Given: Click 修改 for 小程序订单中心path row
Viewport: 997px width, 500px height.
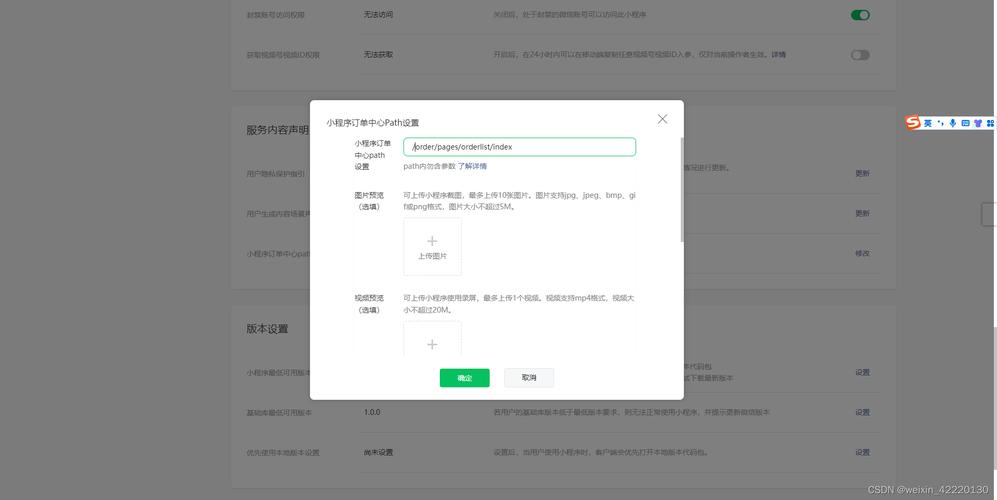Looking at the screenshot, I should pyautogui.click(x=862, y=253).
